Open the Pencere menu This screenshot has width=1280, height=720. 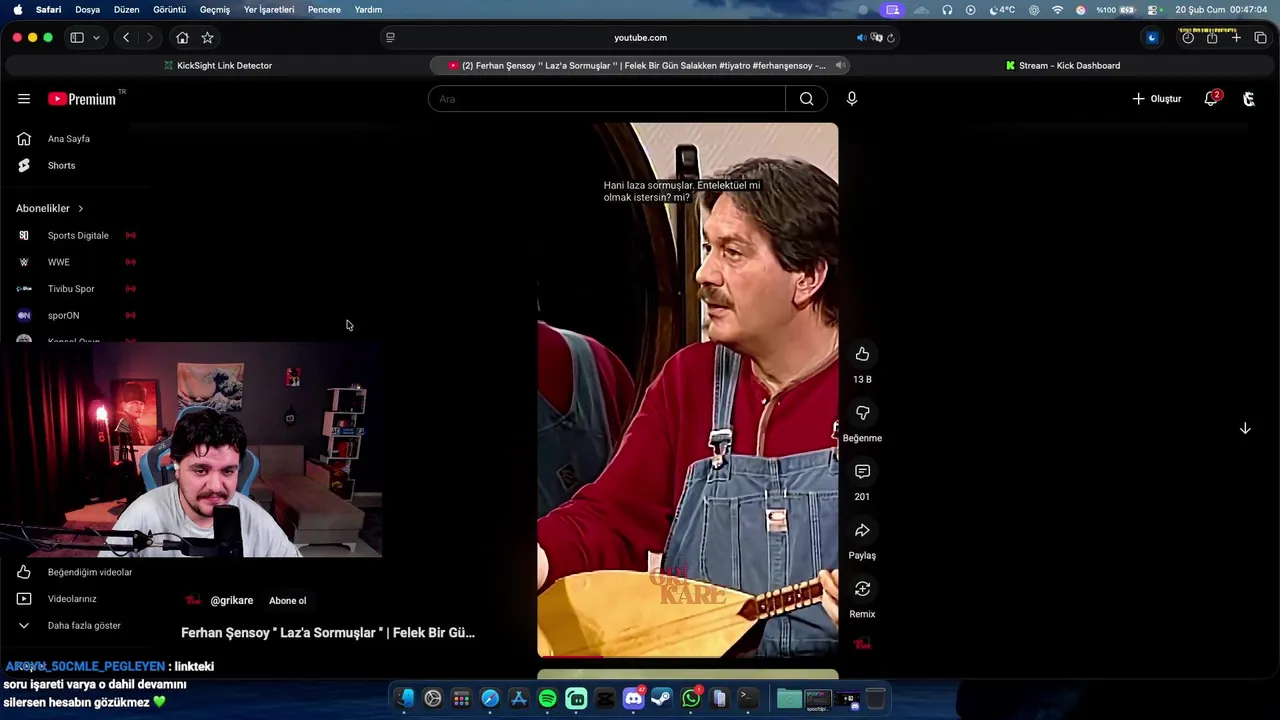pyautogui.click(x=324, y=10)
